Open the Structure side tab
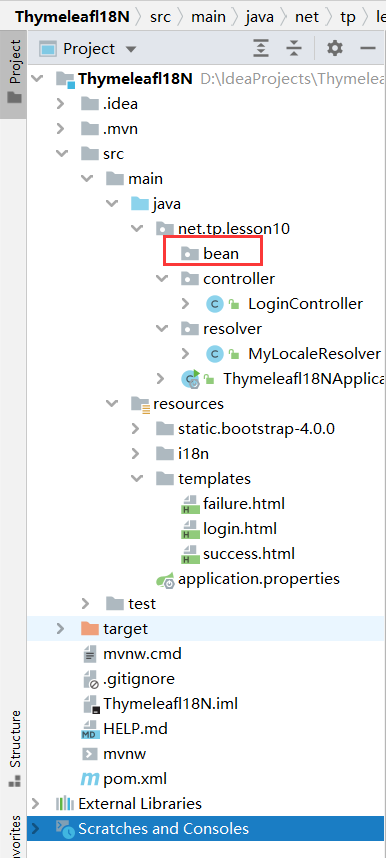The width and height of the screenshot is (386, 858). pyautogui.click(x=14, y=749)
